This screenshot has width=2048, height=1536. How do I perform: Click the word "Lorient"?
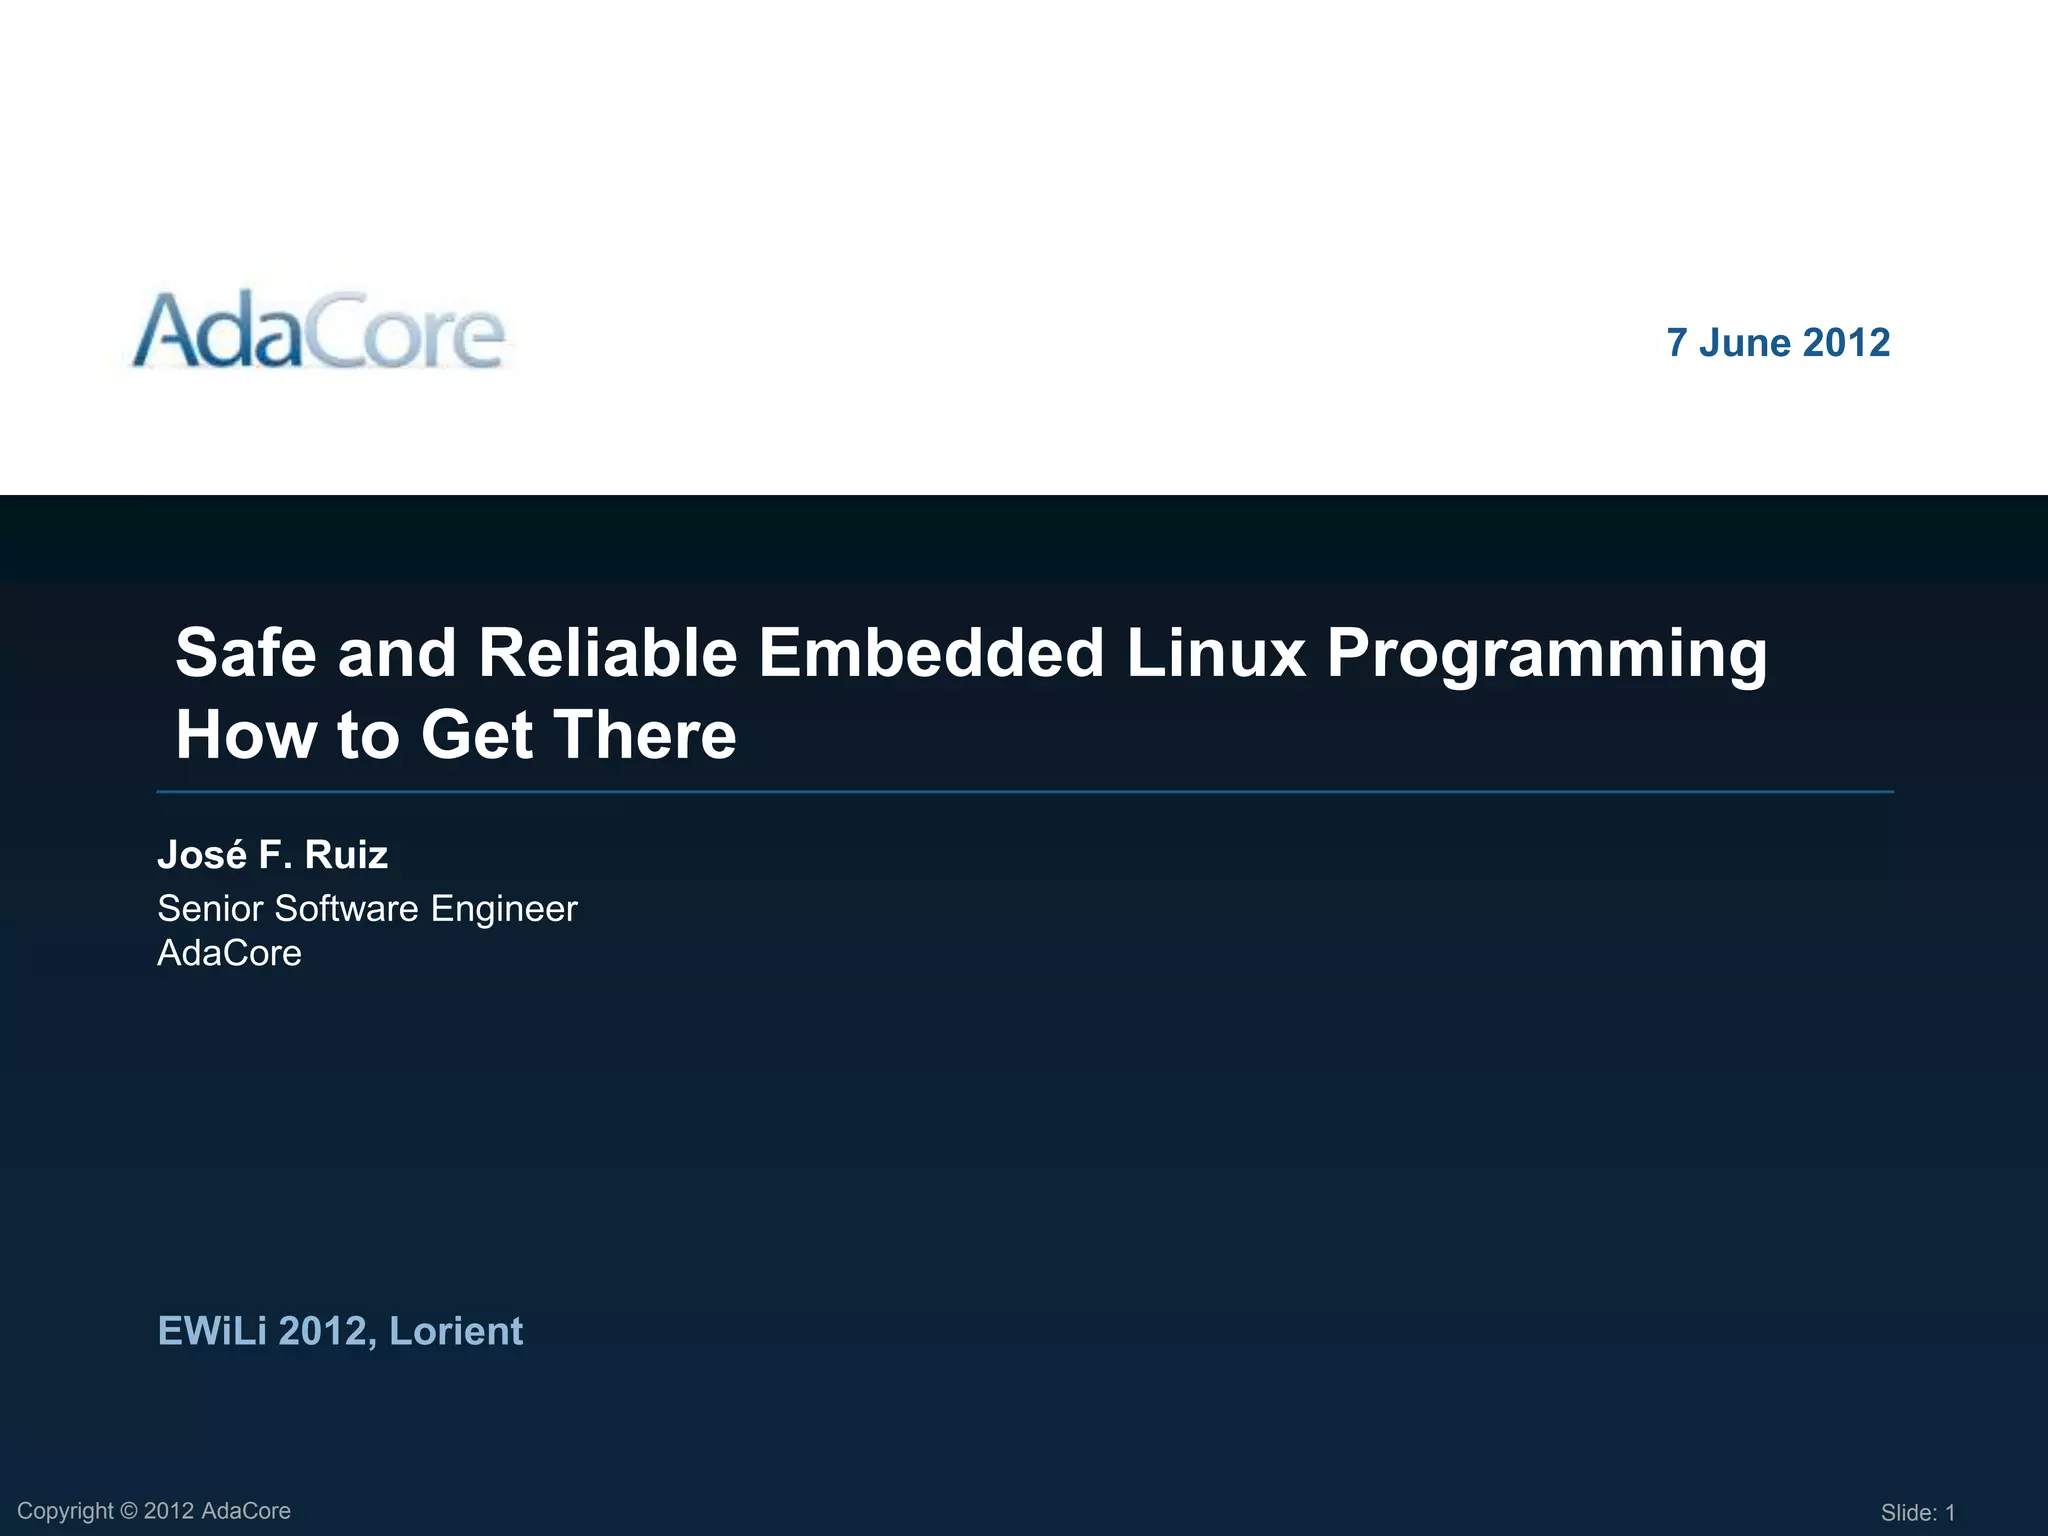[x=455, y=1331]
